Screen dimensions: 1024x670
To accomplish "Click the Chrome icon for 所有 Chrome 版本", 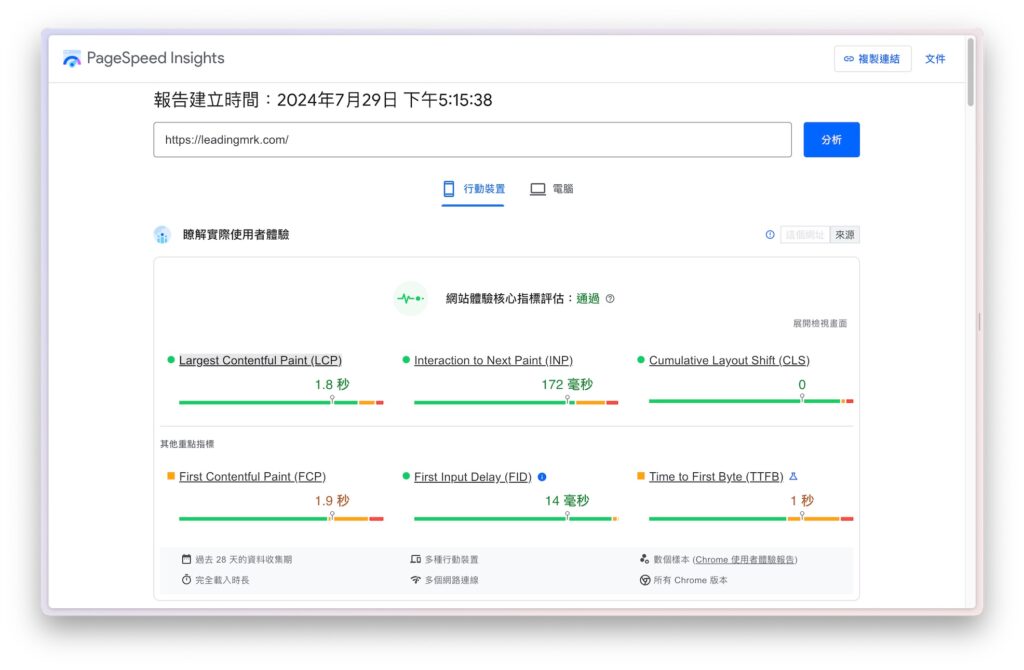I will [x=645, y=580].
